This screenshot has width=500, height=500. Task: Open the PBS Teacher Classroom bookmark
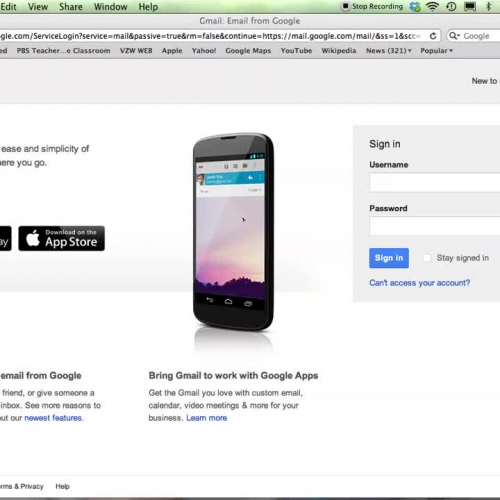point(63,51)
